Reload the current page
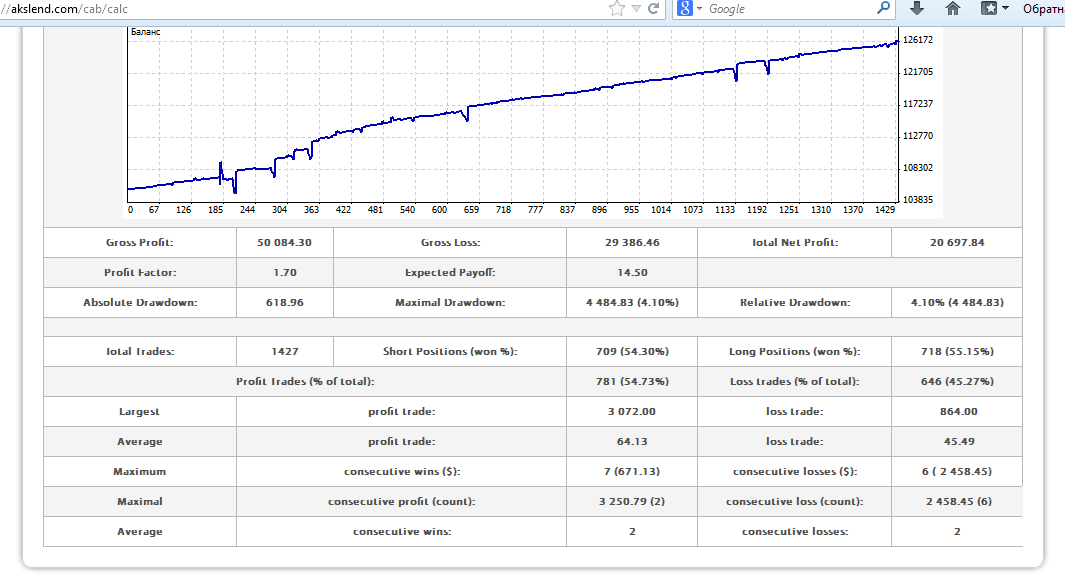Image resolution: width=1065 pixels, height=579 pixels. pyautogui.click(x=654, y=9)
